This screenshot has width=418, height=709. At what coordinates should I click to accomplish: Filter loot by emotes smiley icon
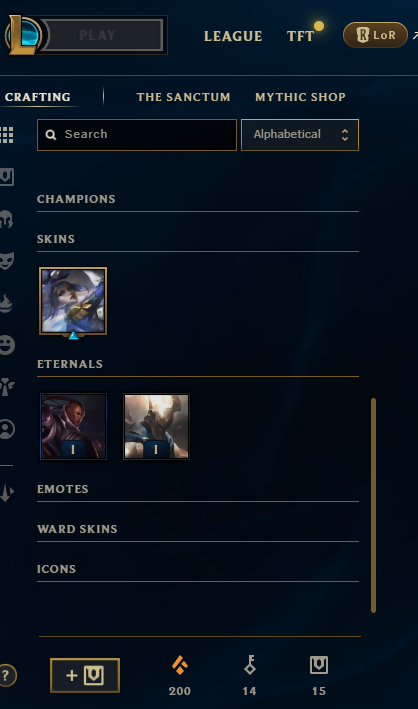pyautogui.click(x=7, y=345)
